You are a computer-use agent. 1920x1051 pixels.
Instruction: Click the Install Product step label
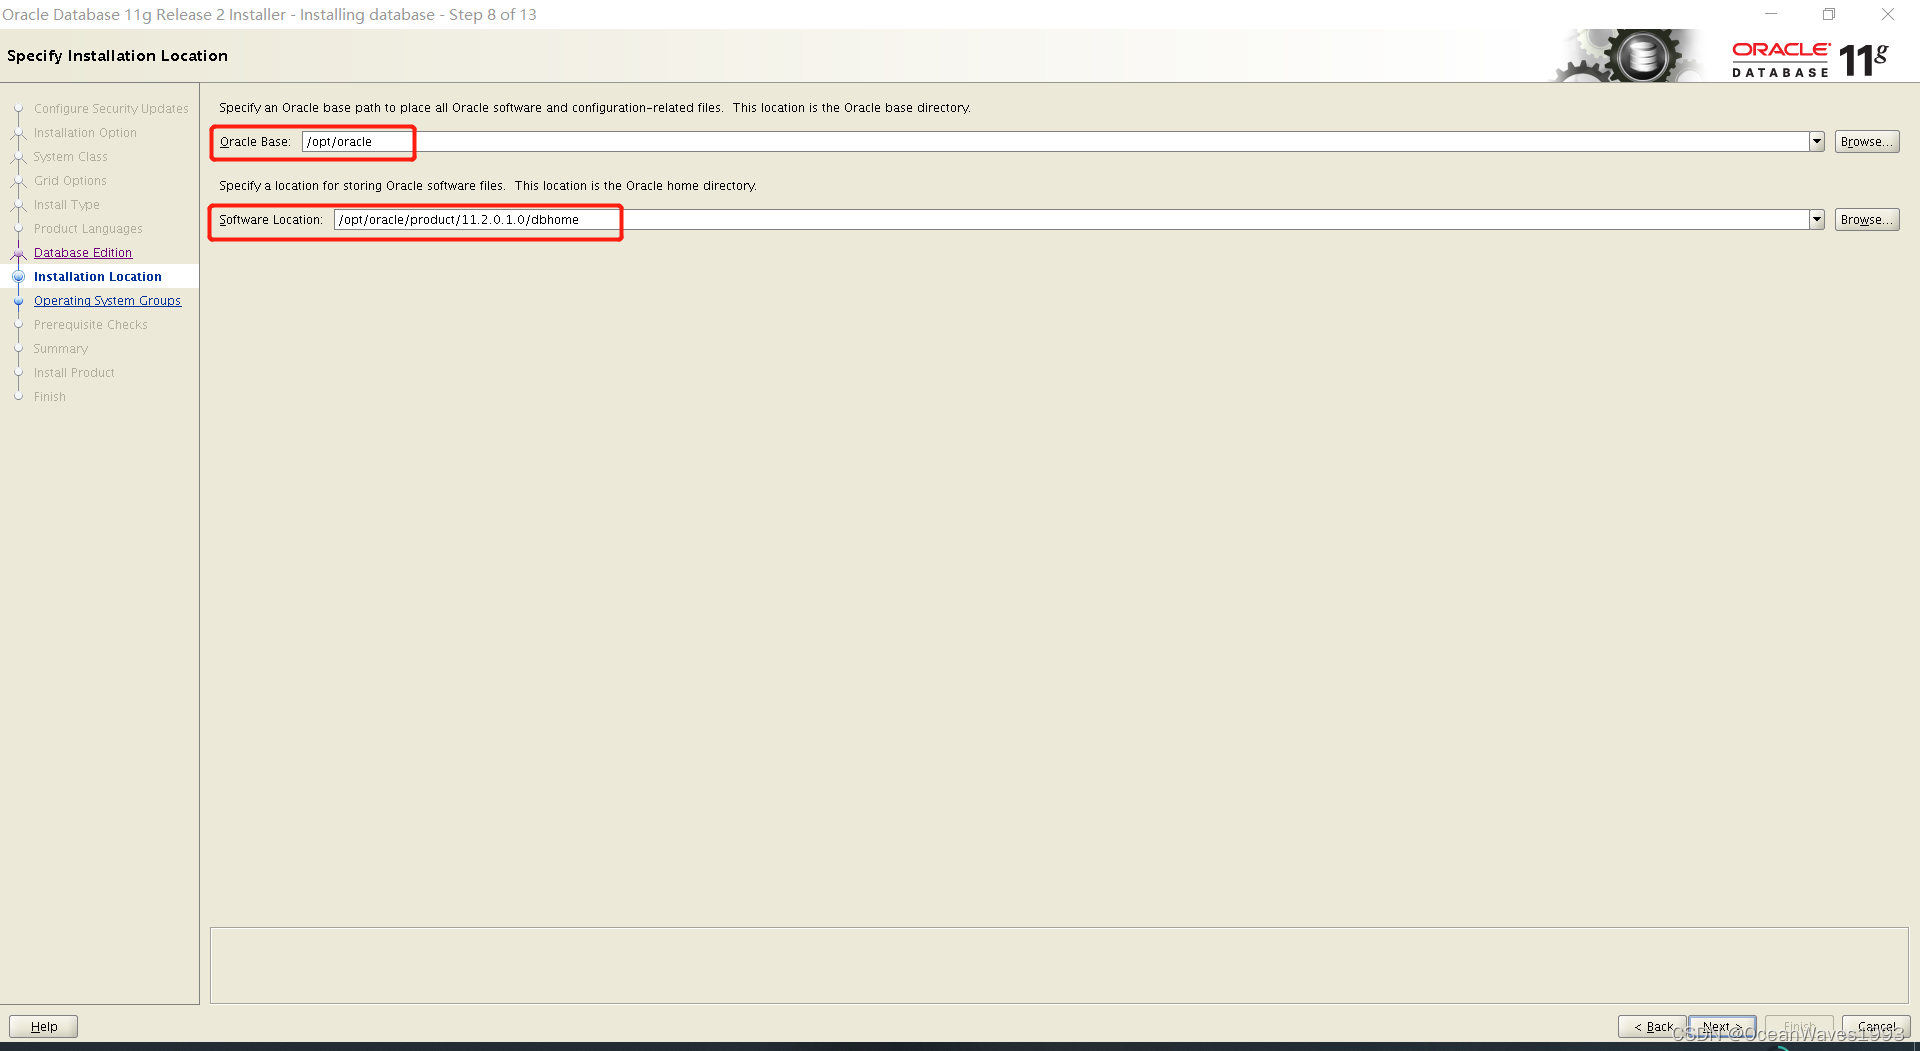pos(74,373)
